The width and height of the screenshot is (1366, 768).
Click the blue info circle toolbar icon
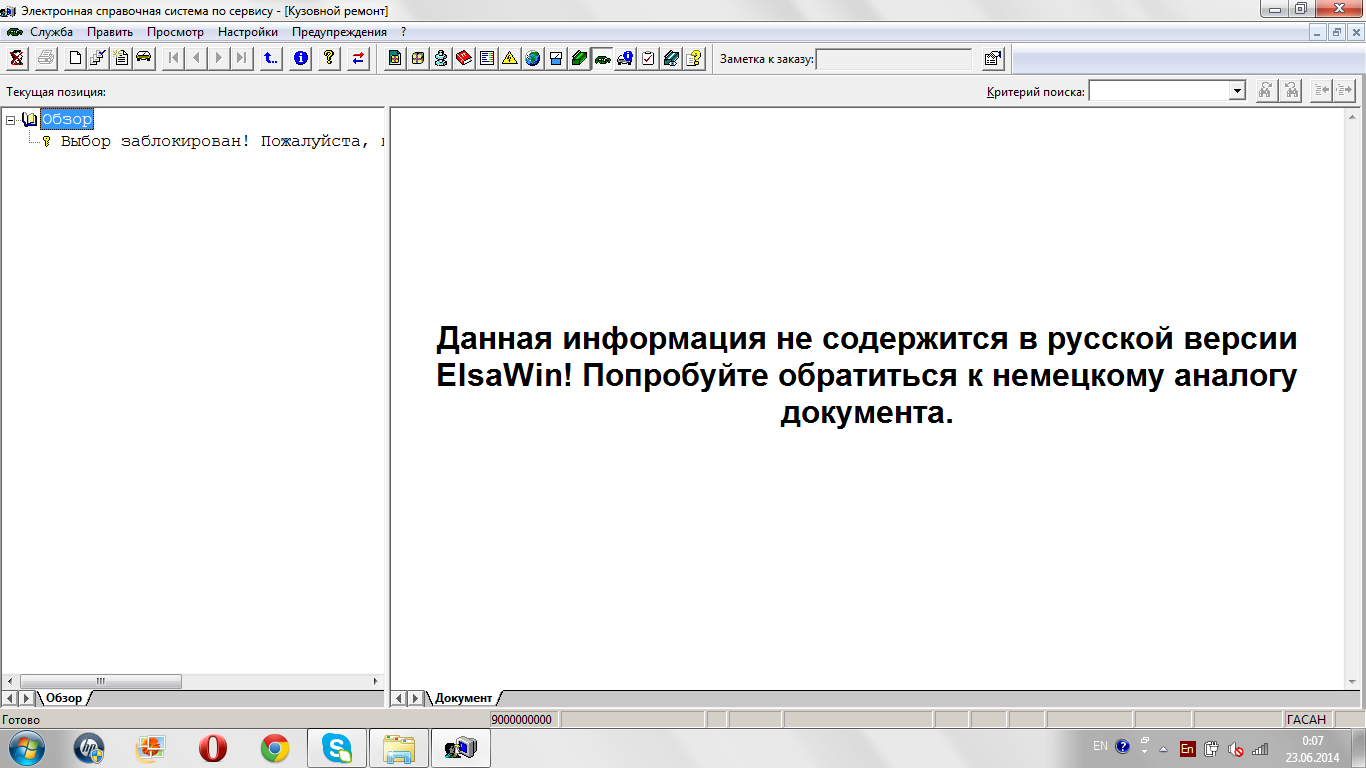300,58
